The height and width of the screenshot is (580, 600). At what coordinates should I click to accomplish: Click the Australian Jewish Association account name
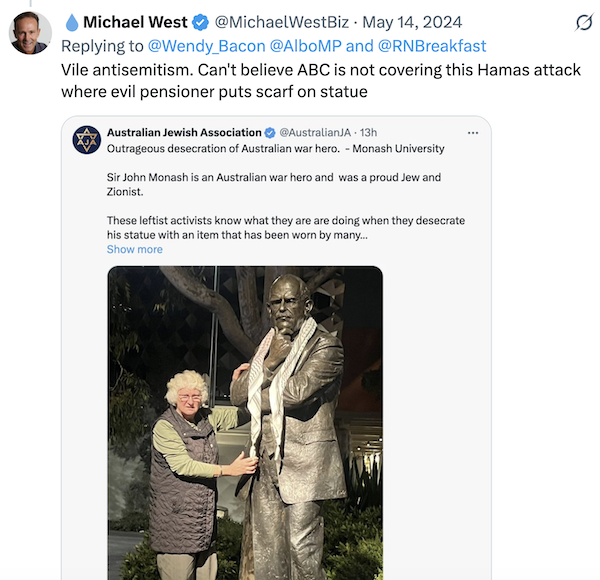coord(184,133)
